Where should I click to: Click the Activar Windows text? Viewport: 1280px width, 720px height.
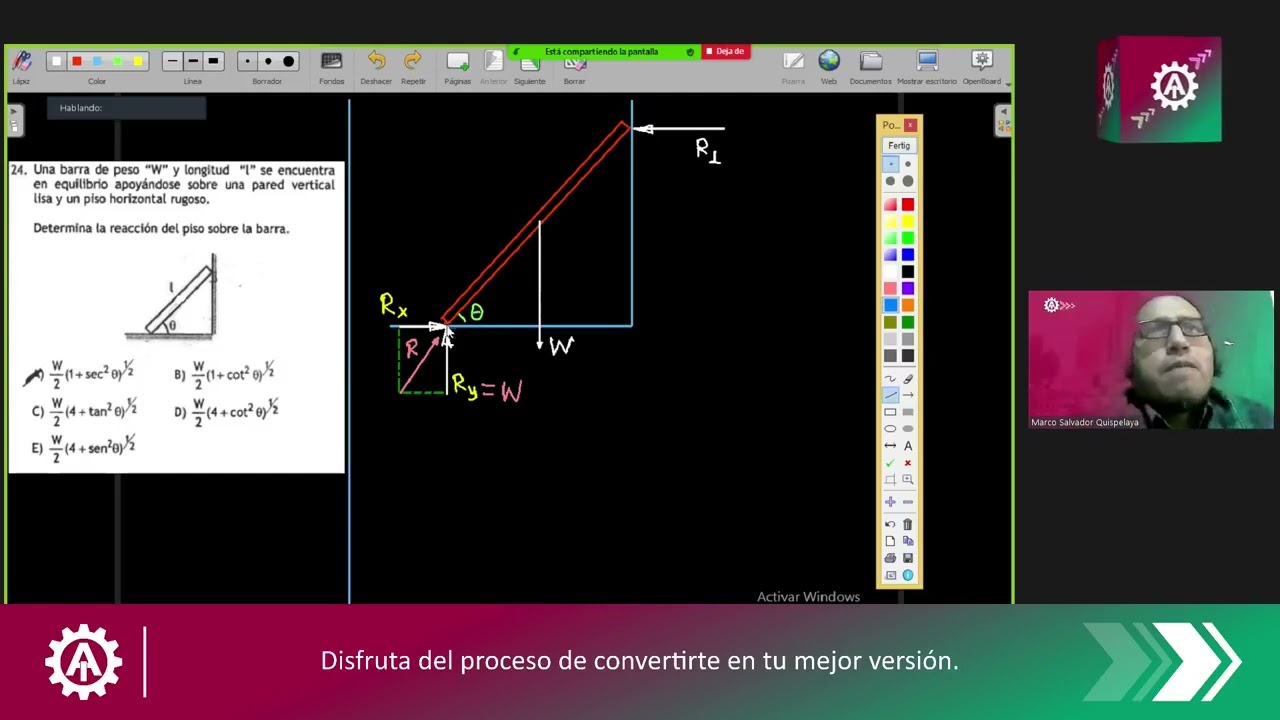(808, 597)
